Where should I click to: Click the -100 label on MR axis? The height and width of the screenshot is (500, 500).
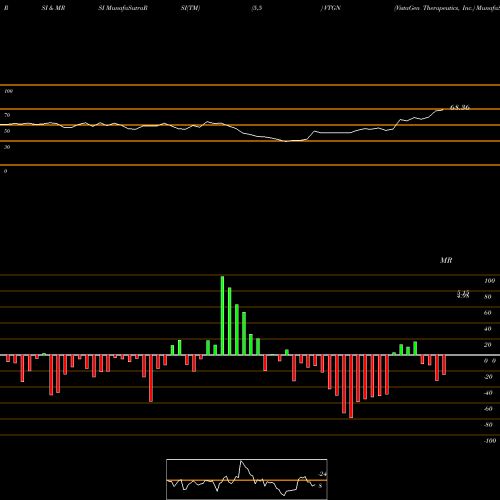pyautogui.click(x=490, y=441)
